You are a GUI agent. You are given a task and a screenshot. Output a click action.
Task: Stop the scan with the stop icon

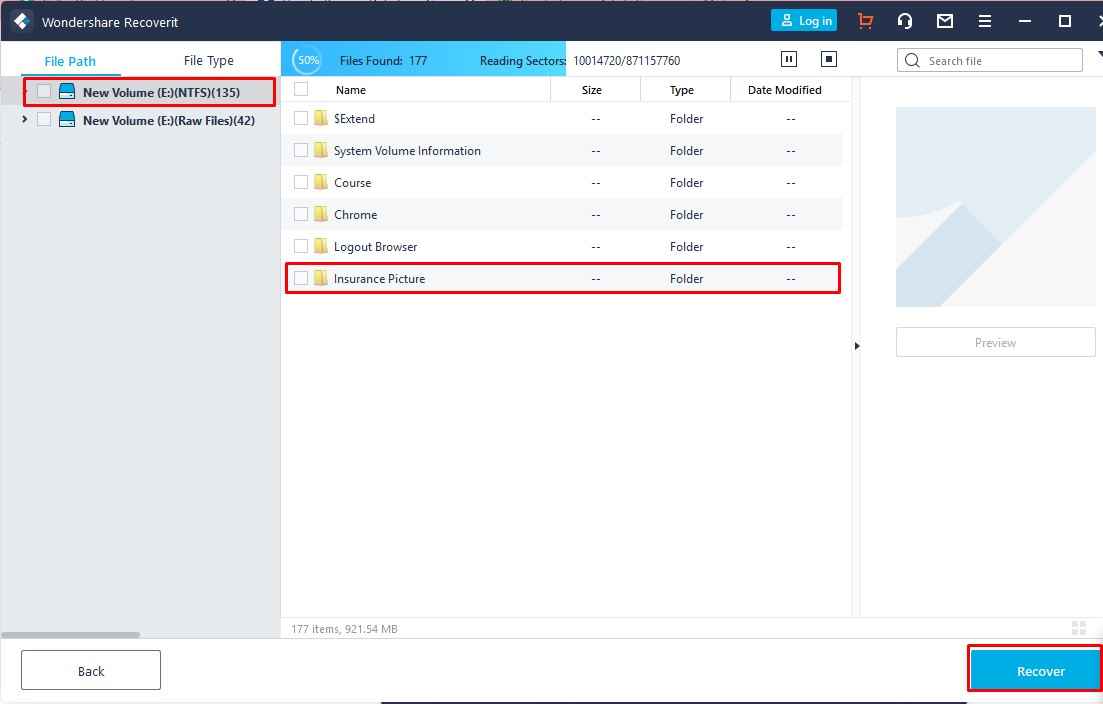[x=829, y=59]
